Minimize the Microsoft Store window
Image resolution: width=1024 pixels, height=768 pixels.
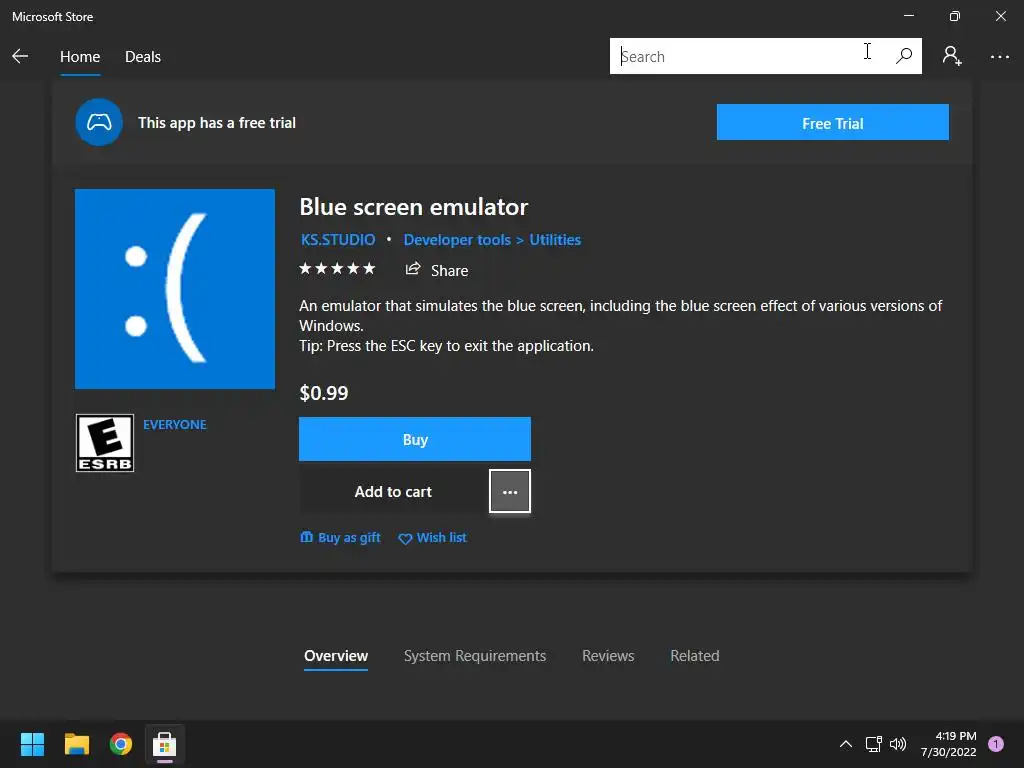(909, 16)
